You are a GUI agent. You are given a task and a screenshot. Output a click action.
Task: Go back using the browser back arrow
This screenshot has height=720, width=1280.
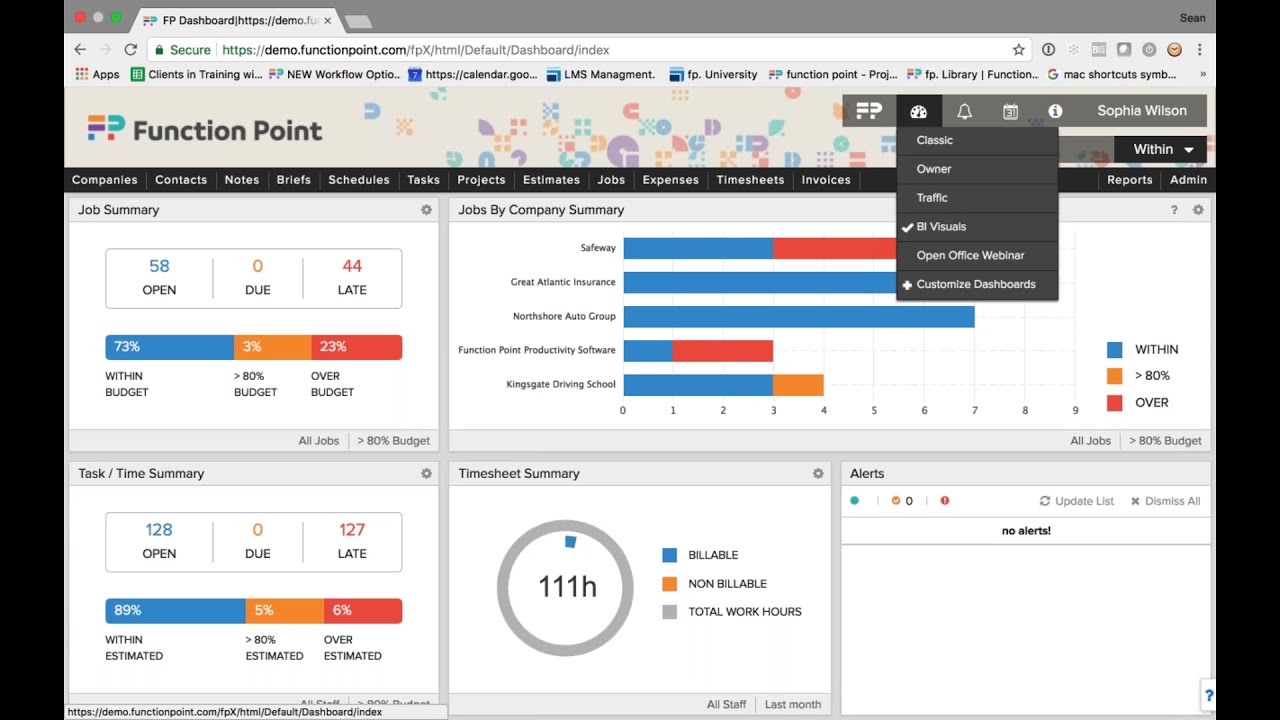80,50
